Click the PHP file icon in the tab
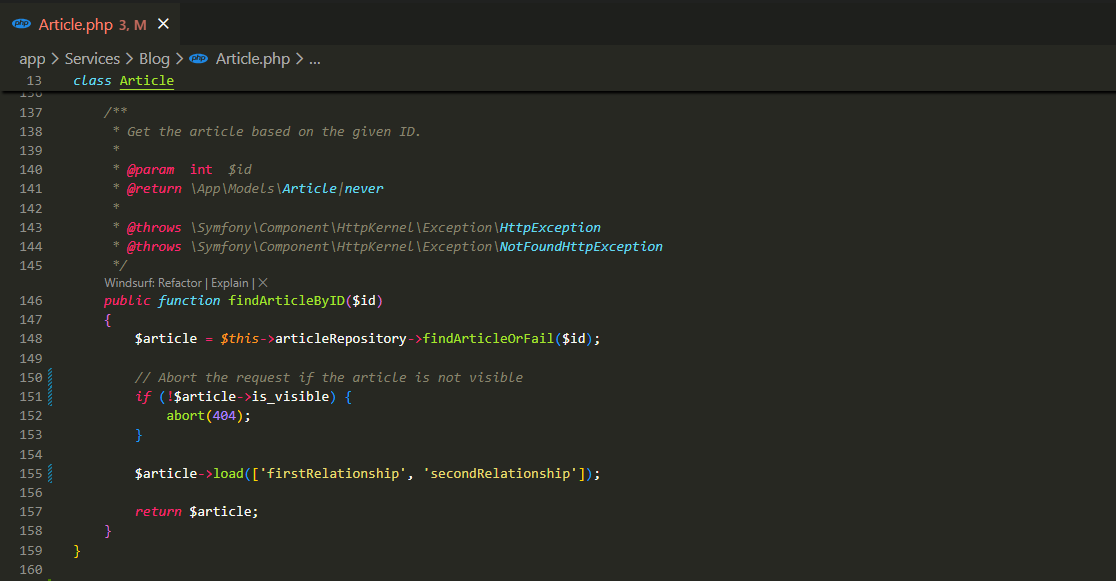Viewport: 1116px width, 581px height. [x=22, y=24]
